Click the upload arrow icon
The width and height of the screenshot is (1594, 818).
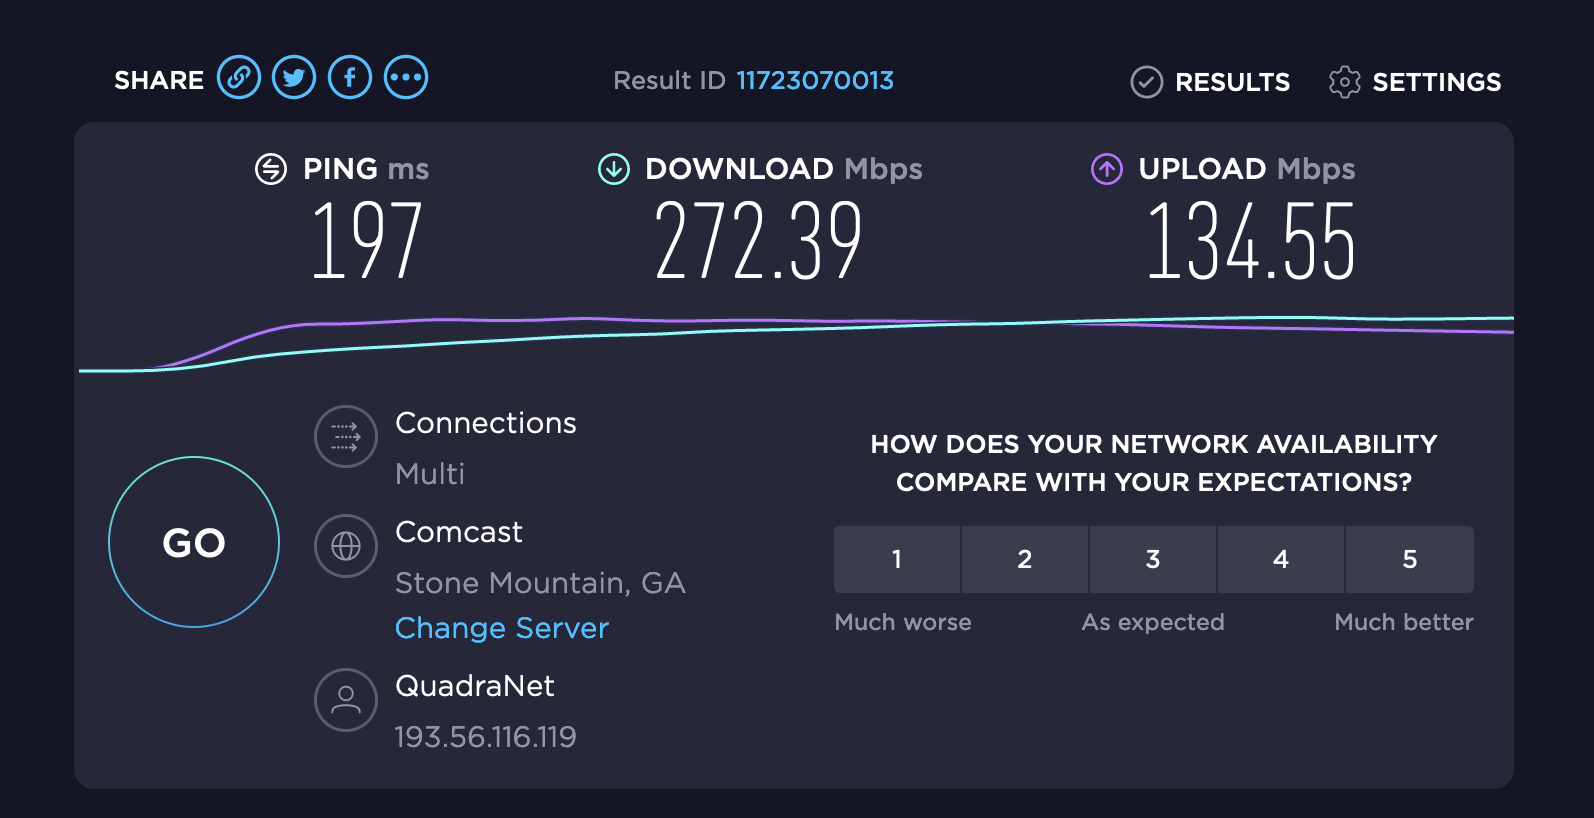[x=1106, y=170]
